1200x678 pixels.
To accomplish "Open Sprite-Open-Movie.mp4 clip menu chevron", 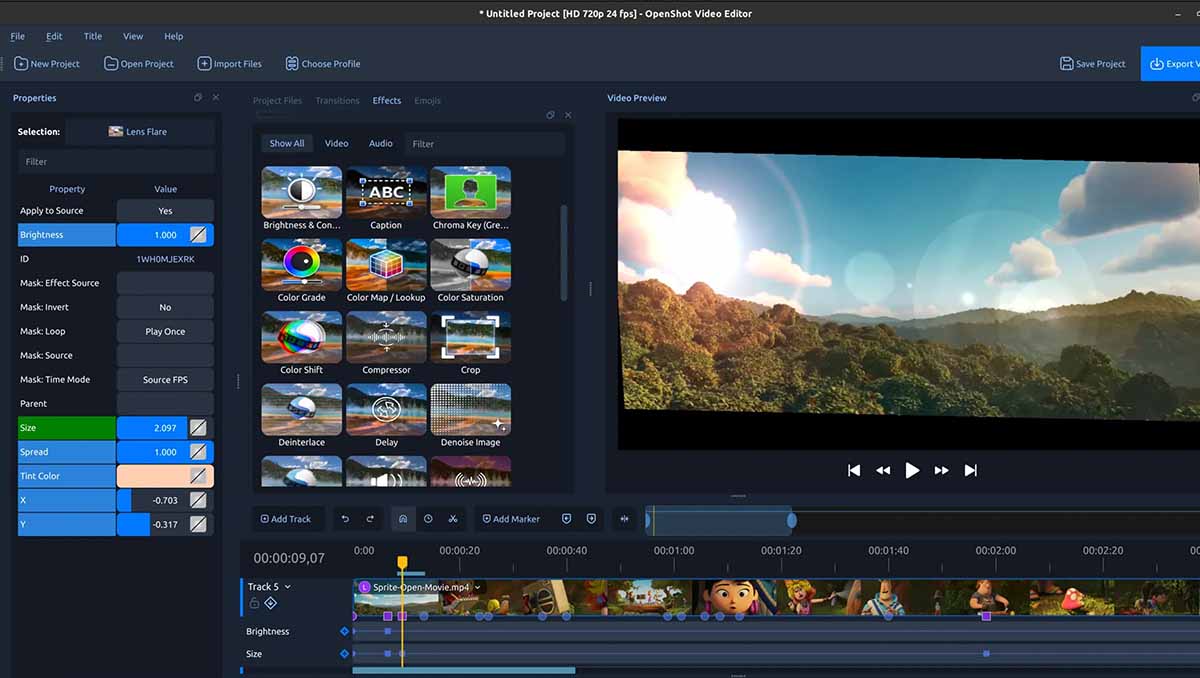I will (478, 587).
